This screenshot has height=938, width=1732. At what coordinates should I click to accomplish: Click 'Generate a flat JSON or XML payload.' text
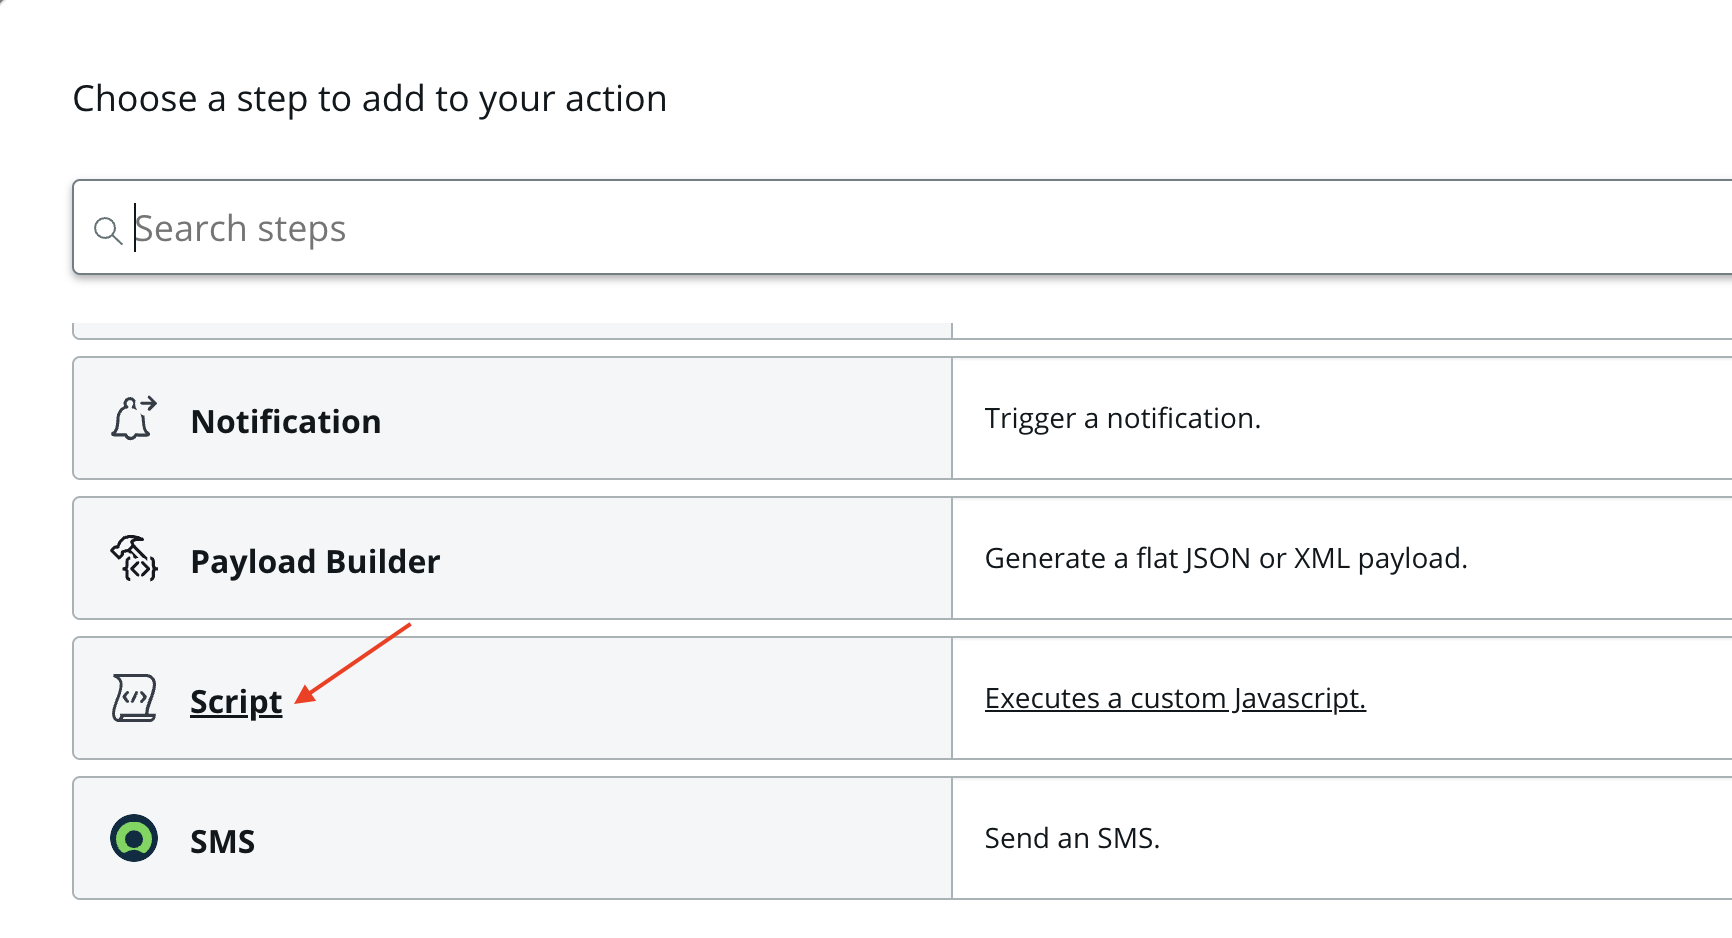pyautogui.click(x=1226, y=558)
